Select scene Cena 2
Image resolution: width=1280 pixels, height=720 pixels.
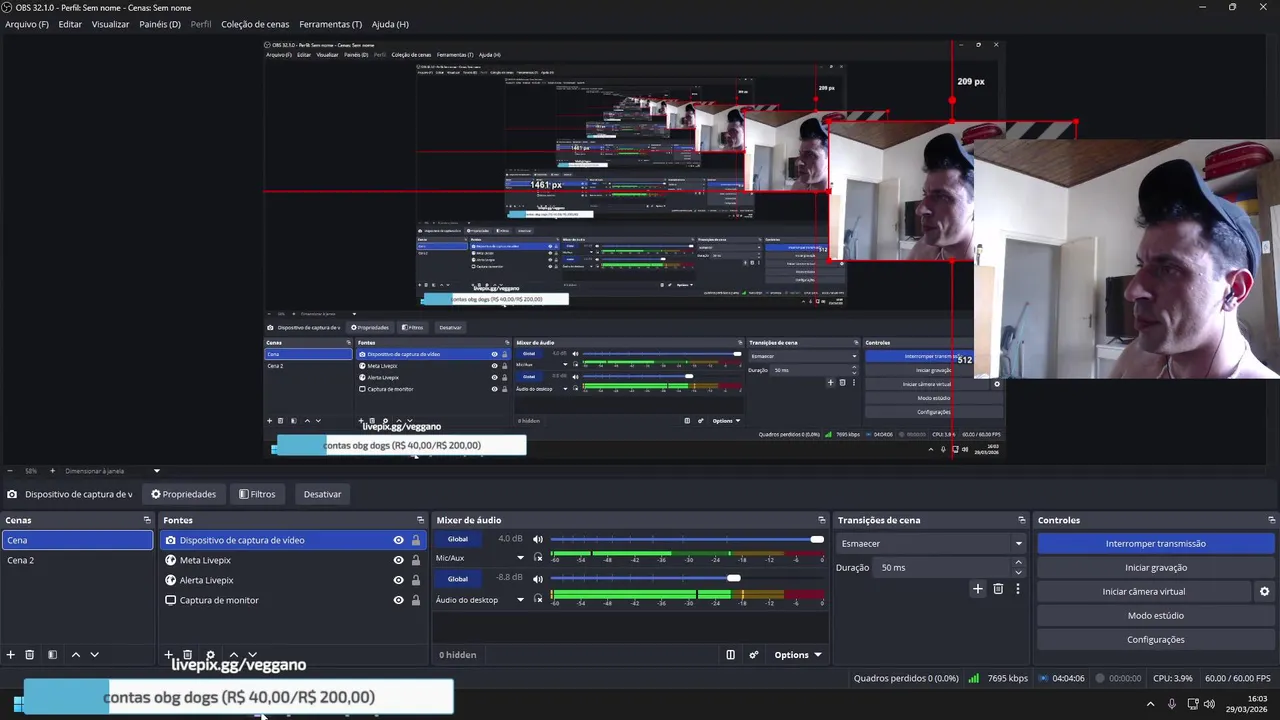[77, 560]
